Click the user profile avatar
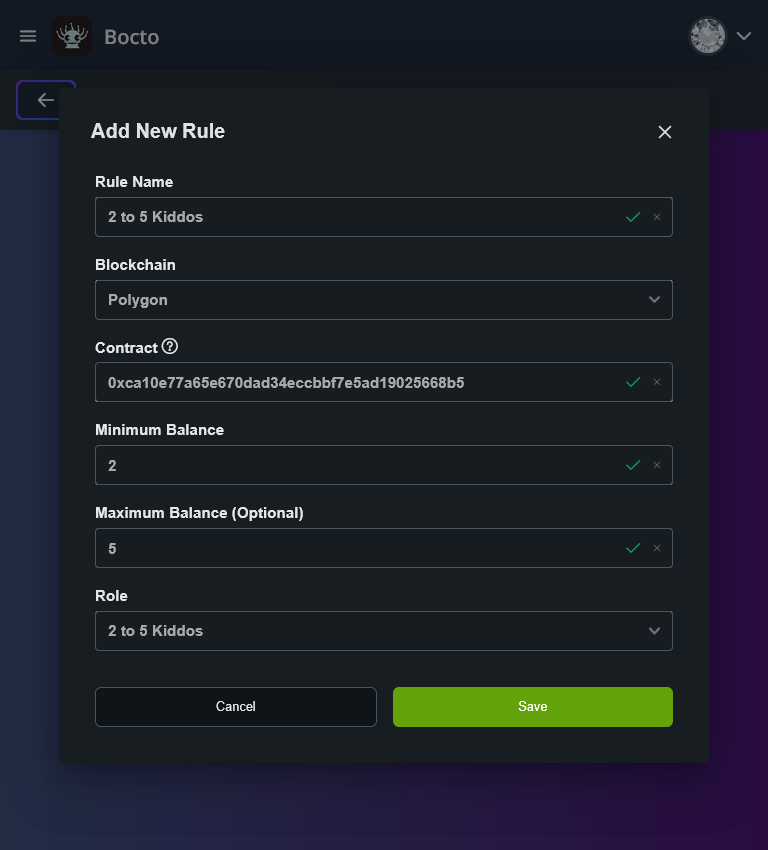The width and height of the screenshot is (768, 850). [x=707, y=37]
